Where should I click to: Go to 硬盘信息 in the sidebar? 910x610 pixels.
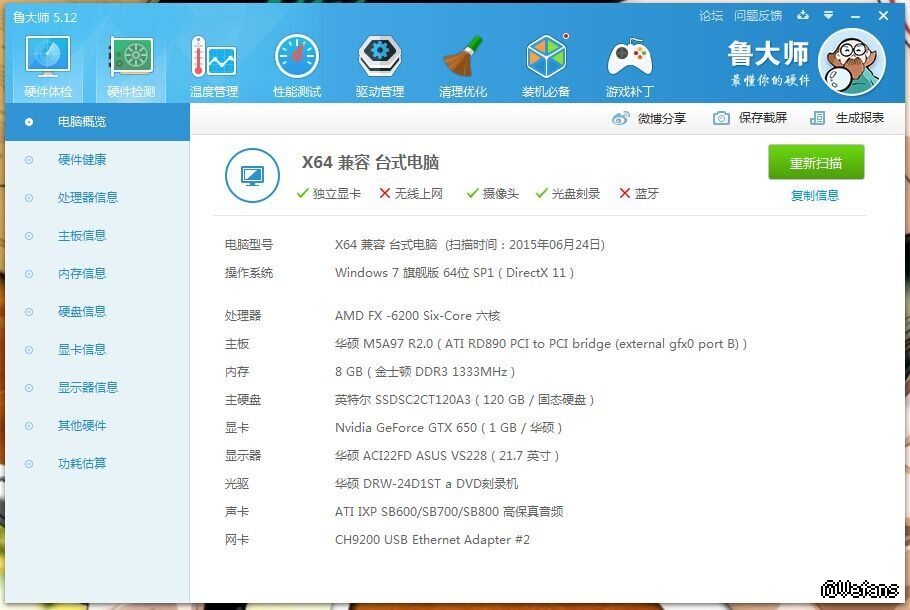82,312
